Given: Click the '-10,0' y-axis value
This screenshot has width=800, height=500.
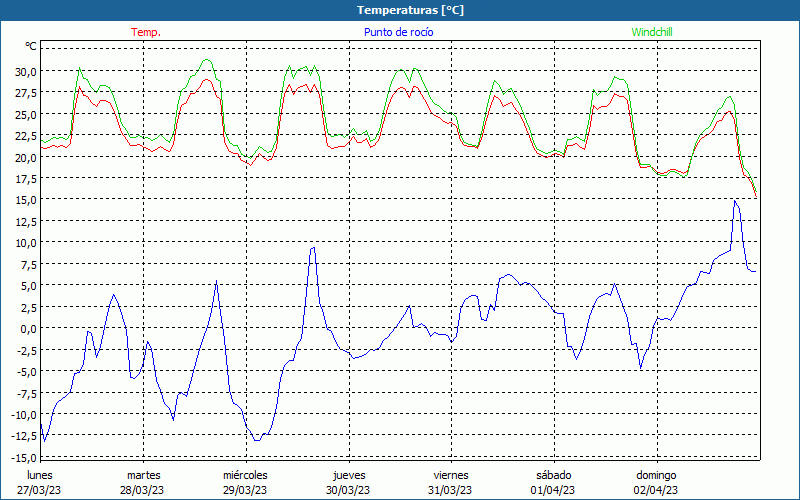Looking at the screenshot, I should coord(23,414).
